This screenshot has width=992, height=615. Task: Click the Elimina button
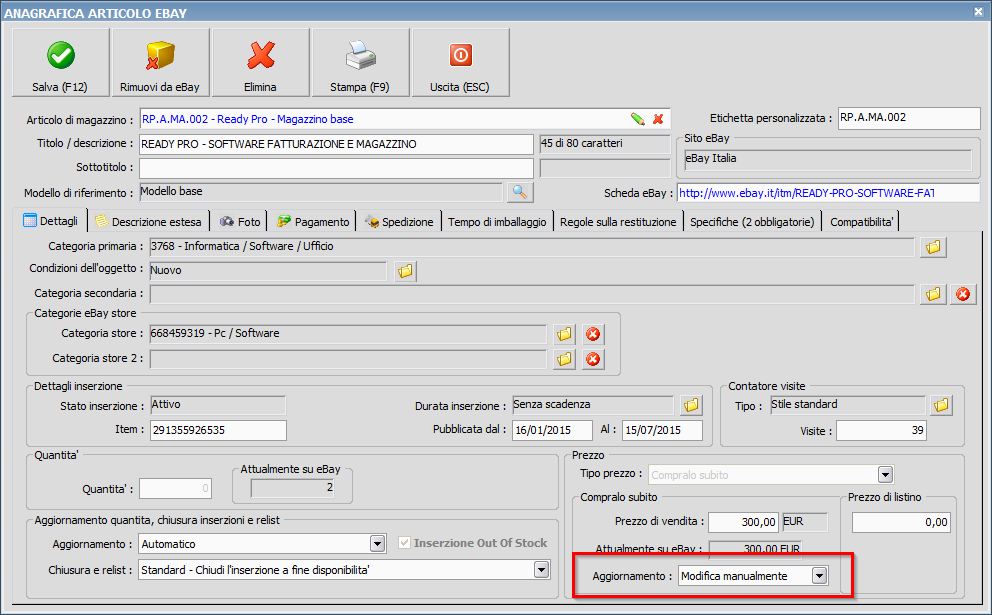(260, 63)
